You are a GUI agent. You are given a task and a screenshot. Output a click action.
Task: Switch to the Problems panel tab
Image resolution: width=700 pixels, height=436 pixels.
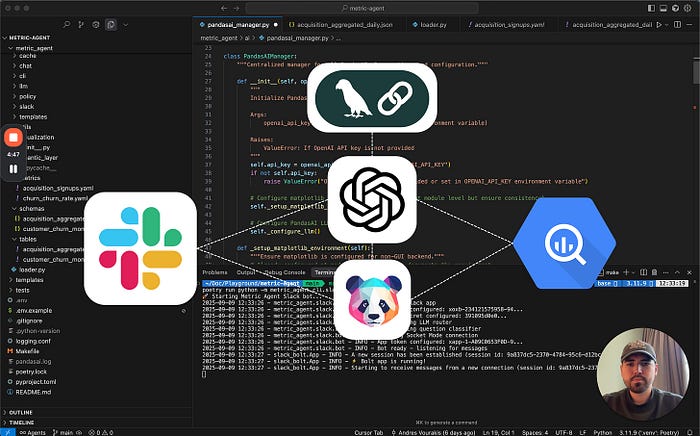pos(215,272)
